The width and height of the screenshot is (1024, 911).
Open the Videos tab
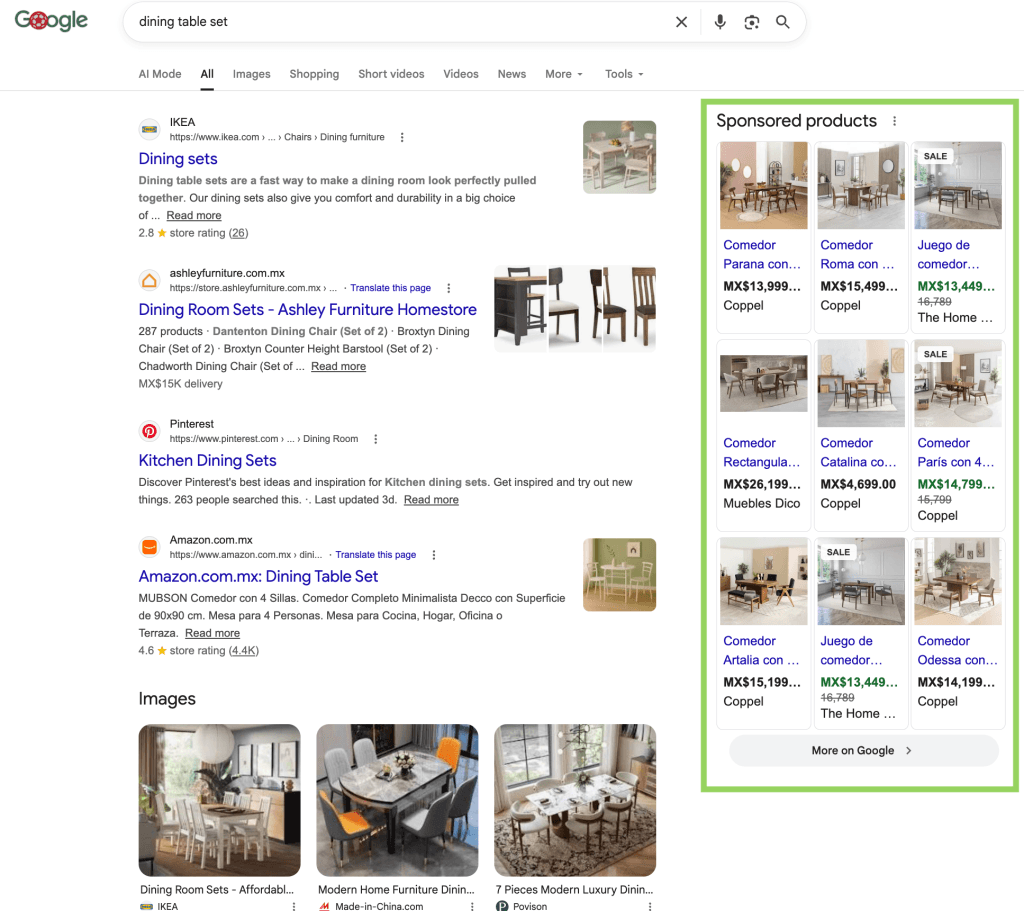coord(461,74)
